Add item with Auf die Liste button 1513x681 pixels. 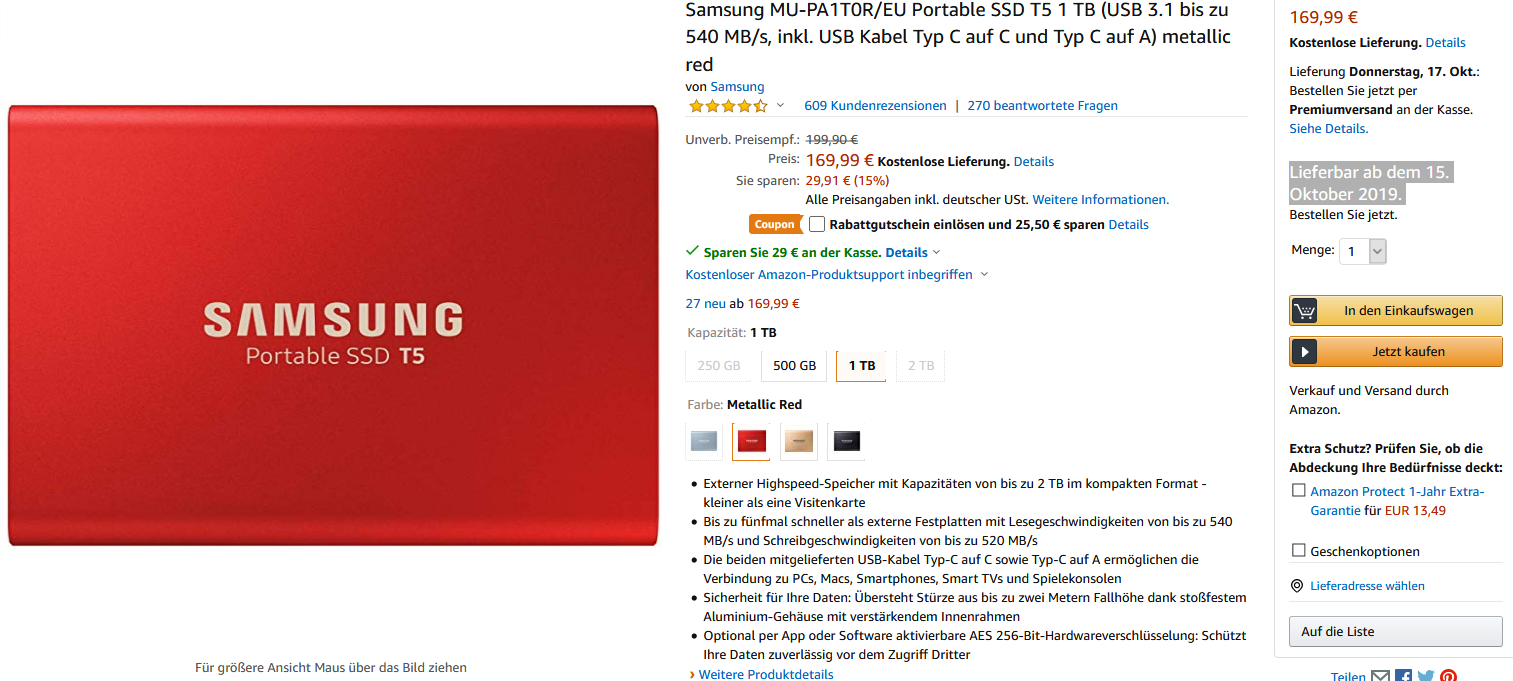tap(1395, 631)
